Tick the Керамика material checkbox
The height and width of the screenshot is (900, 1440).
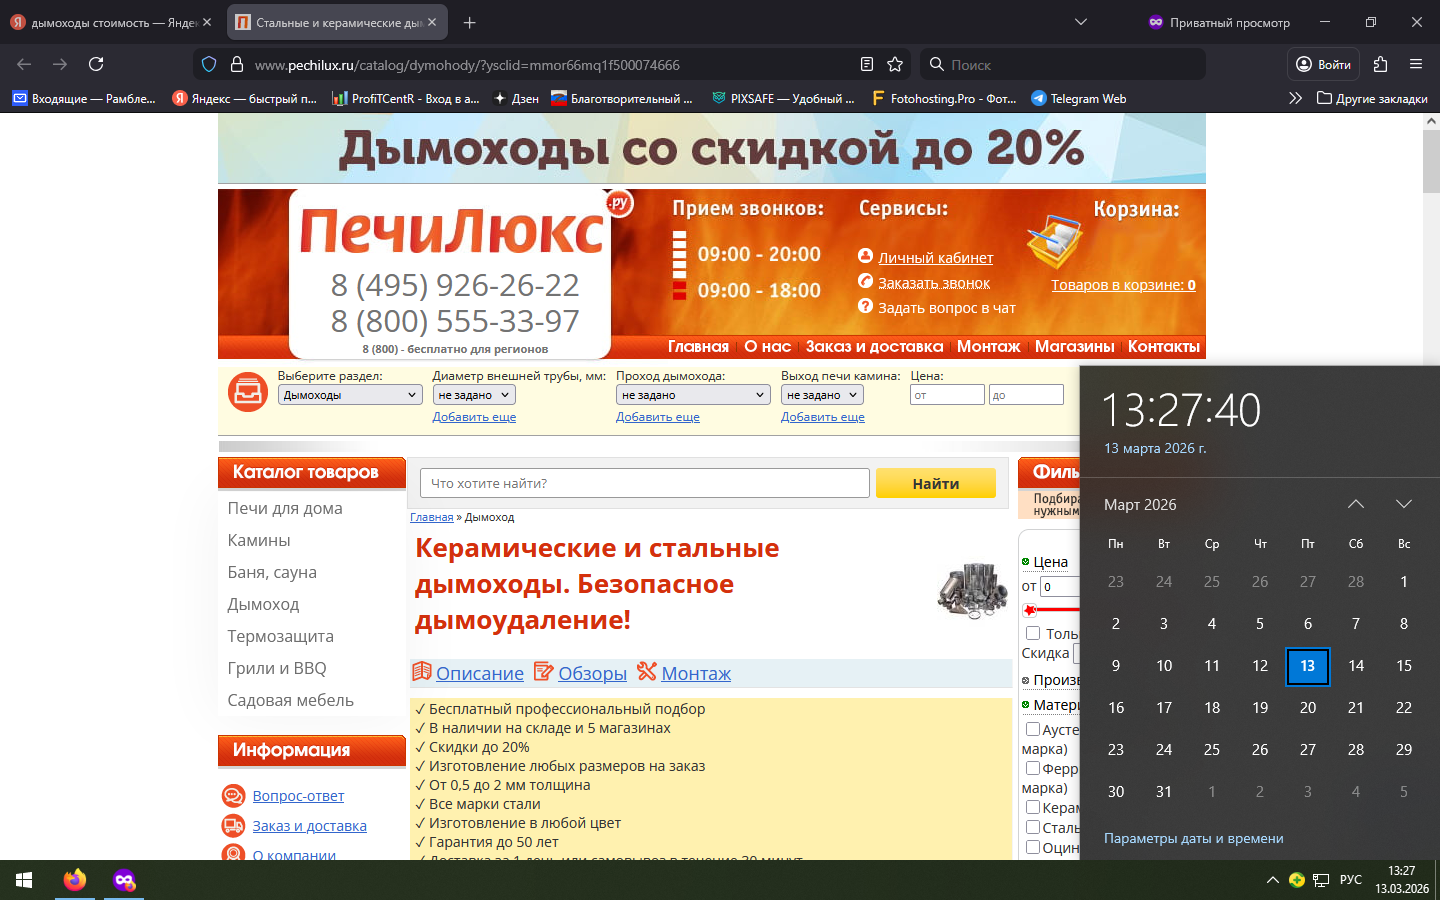(x=1033, y=807)
